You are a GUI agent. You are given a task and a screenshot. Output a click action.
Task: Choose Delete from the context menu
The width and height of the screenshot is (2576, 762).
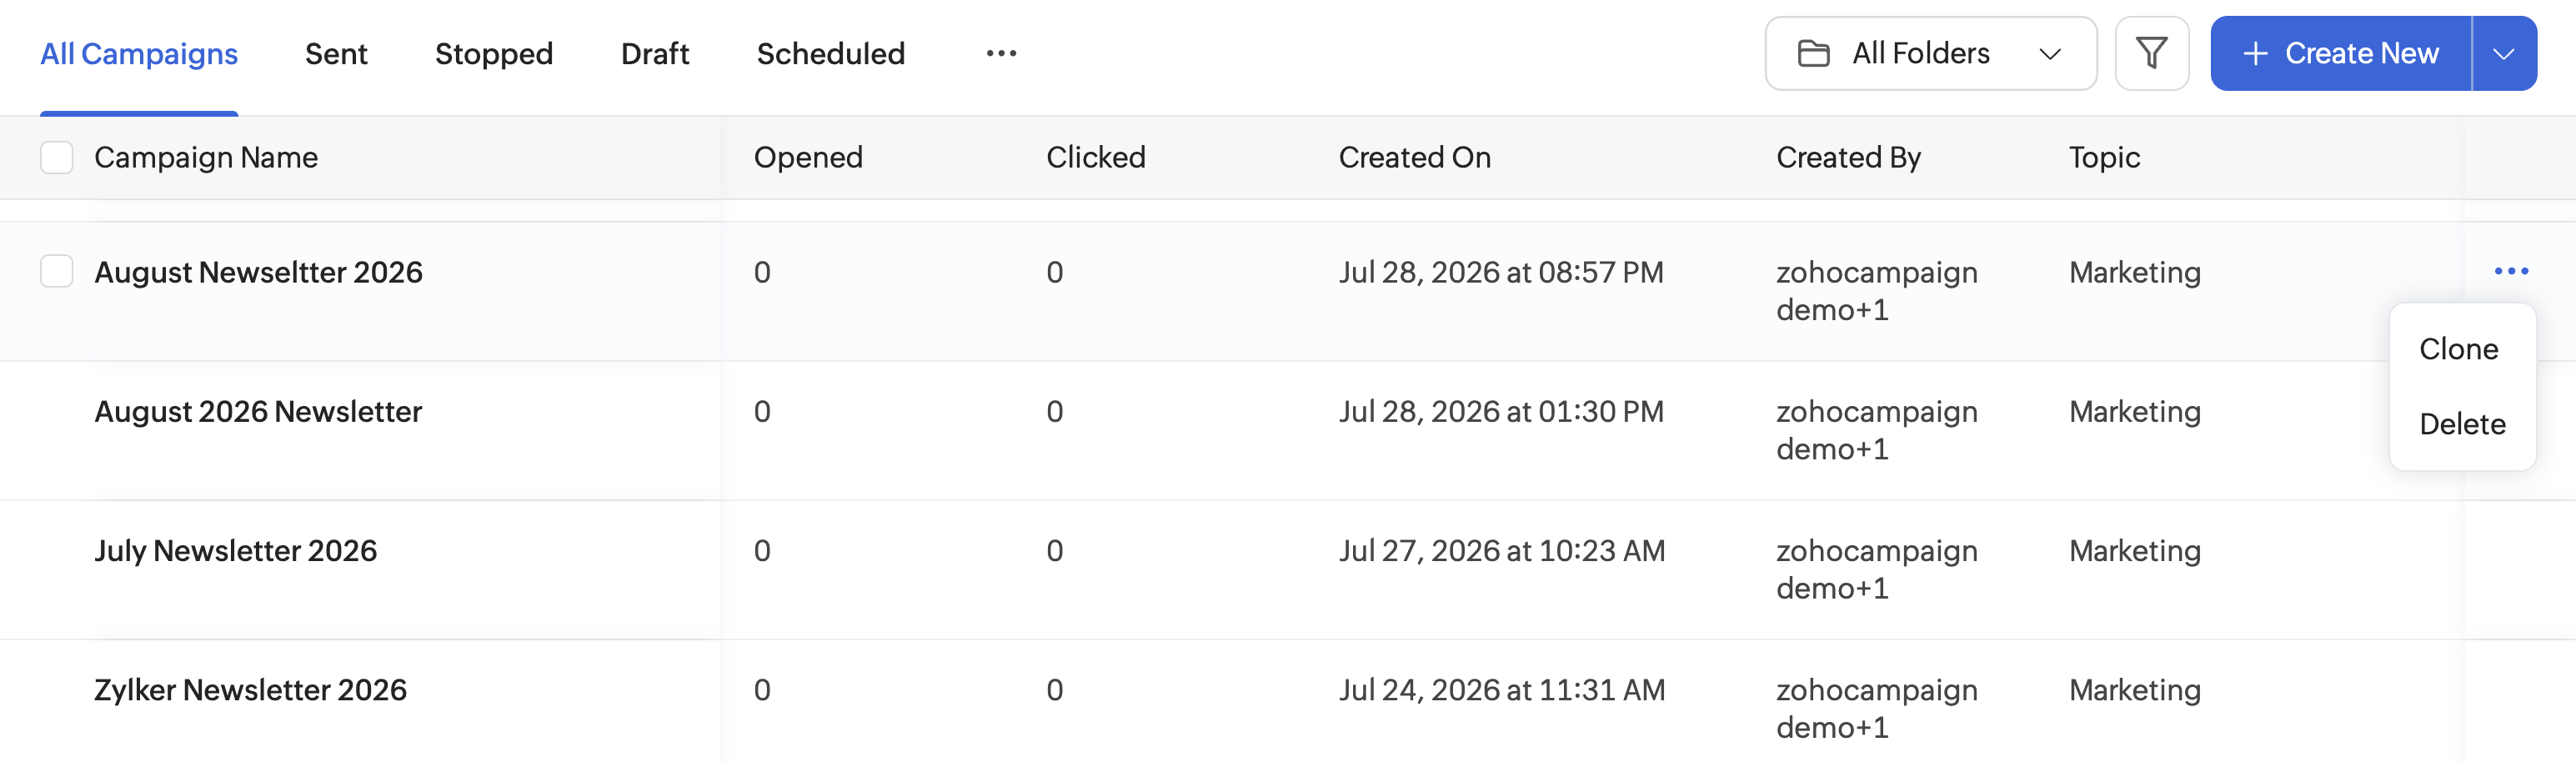tap(2462, 424)
